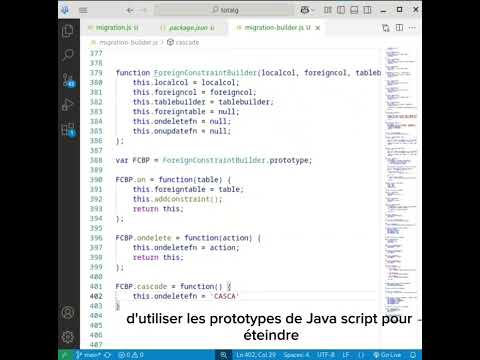Toggle the secondary side bar
Screen dimensions: 480x360
(x=367, y=10)
